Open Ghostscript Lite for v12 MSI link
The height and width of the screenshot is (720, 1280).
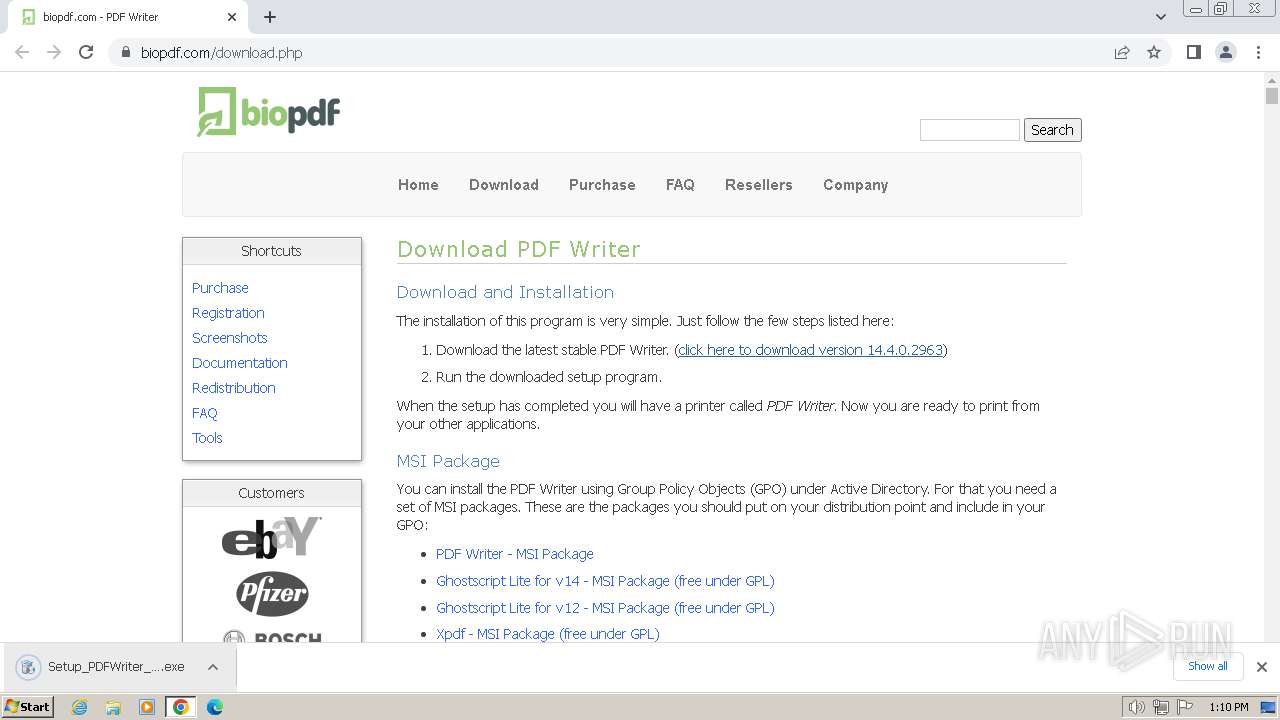605,608
